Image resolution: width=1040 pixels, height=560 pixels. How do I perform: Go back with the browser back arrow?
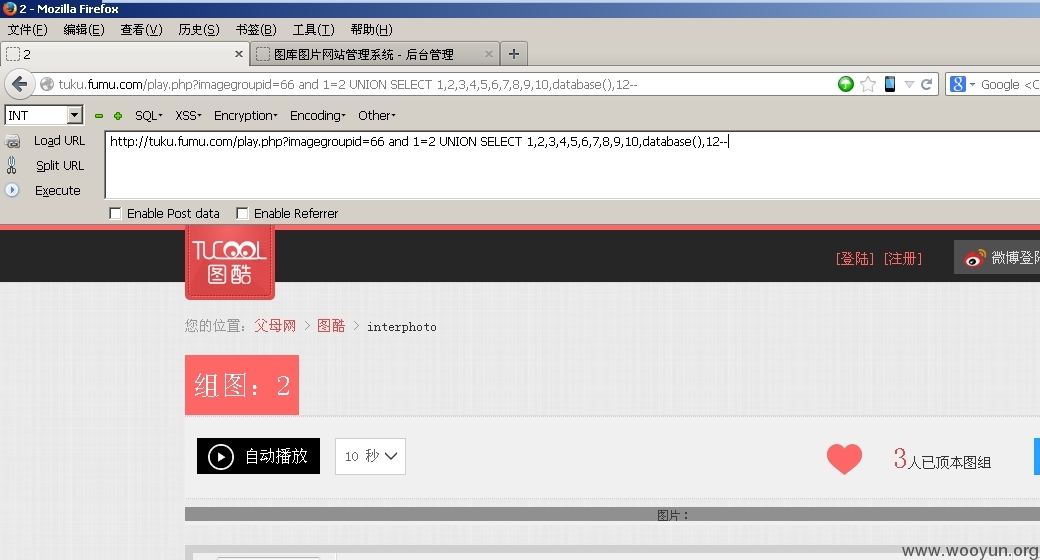pos(19,84)
